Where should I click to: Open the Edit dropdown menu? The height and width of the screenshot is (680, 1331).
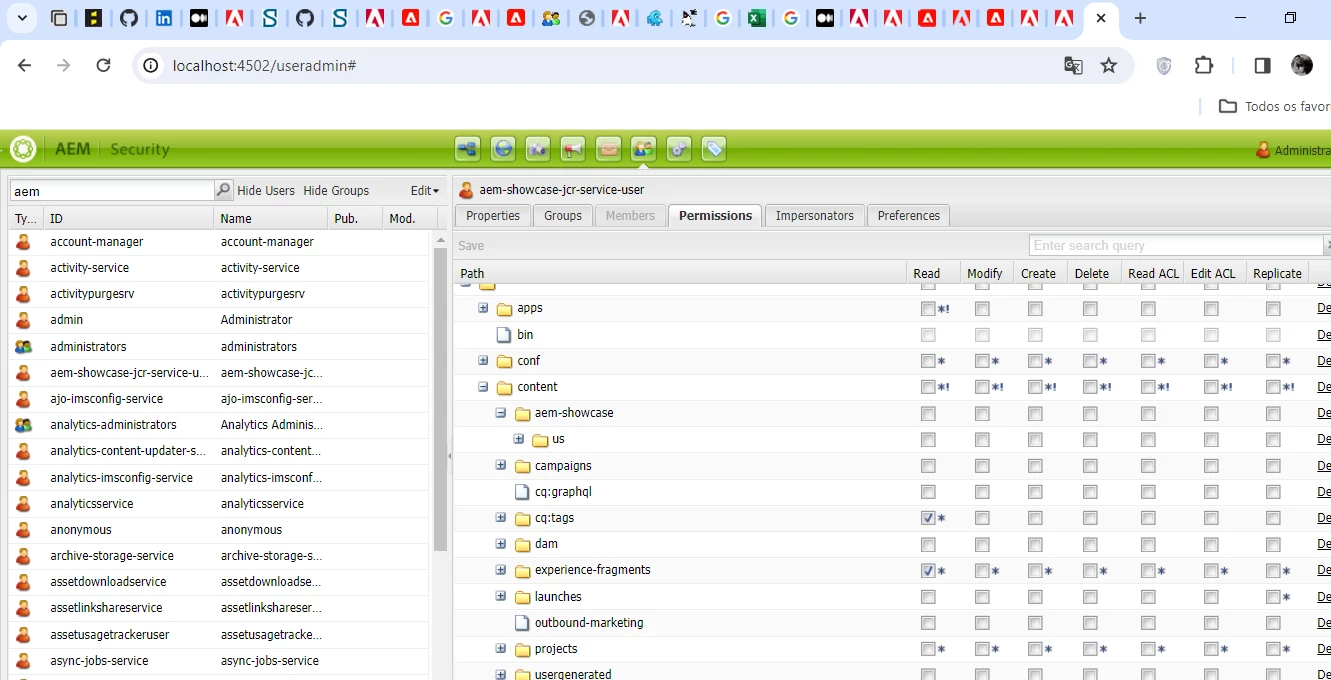click(424, 190)
